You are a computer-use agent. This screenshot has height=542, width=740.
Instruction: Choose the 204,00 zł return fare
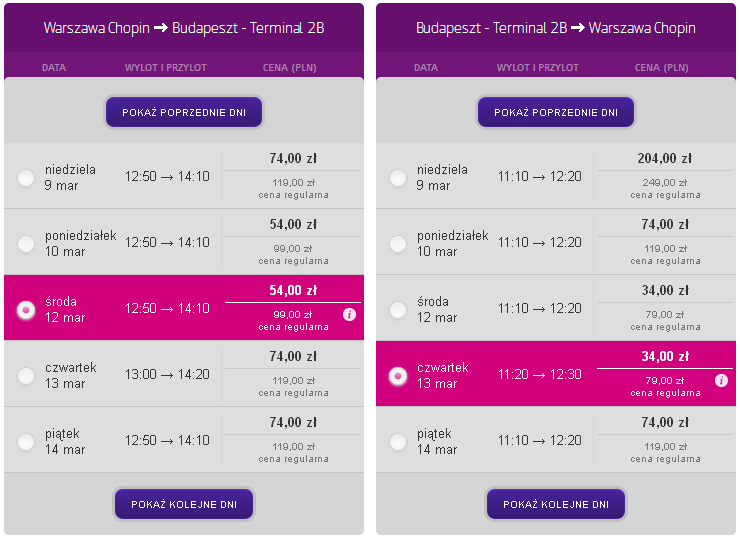click(664, 159)
